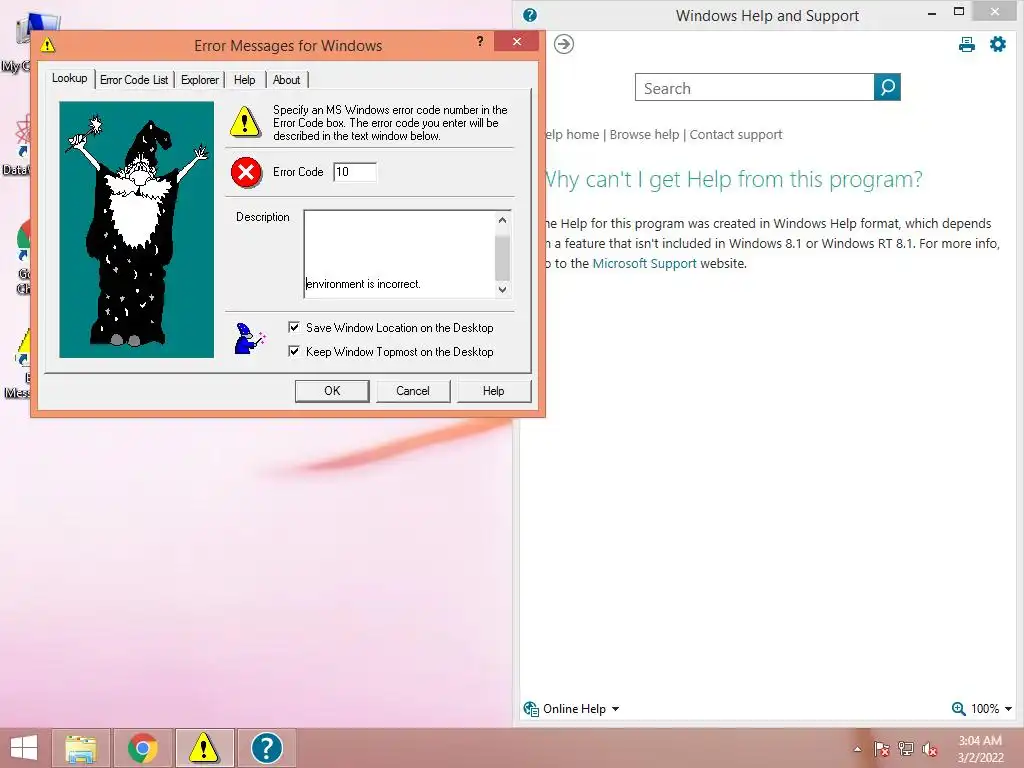Click the Help and Support taskbar icon
Viewport: 1024px width, 768px height.
coord(266,748)
